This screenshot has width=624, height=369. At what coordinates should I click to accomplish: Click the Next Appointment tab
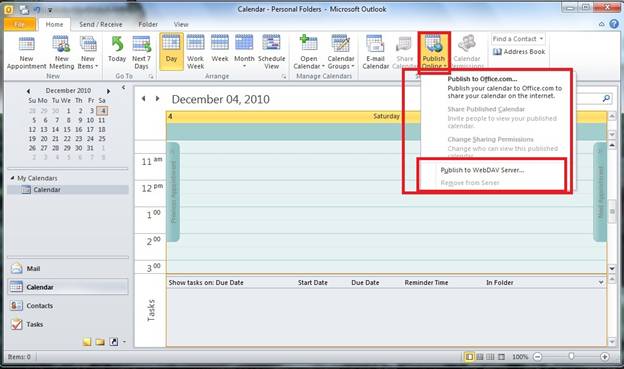click(x=600, y=192)
